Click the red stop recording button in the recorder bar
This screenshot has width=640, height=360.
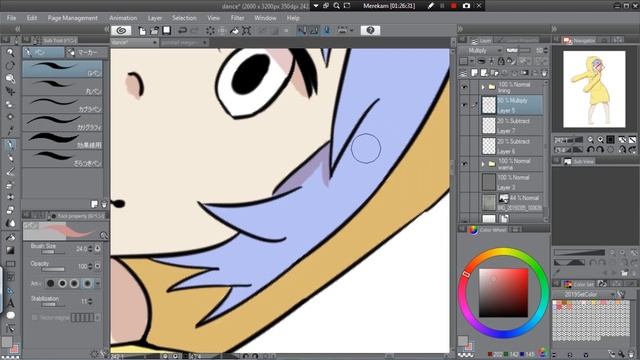pyautogui.click(x=453, y=6)
